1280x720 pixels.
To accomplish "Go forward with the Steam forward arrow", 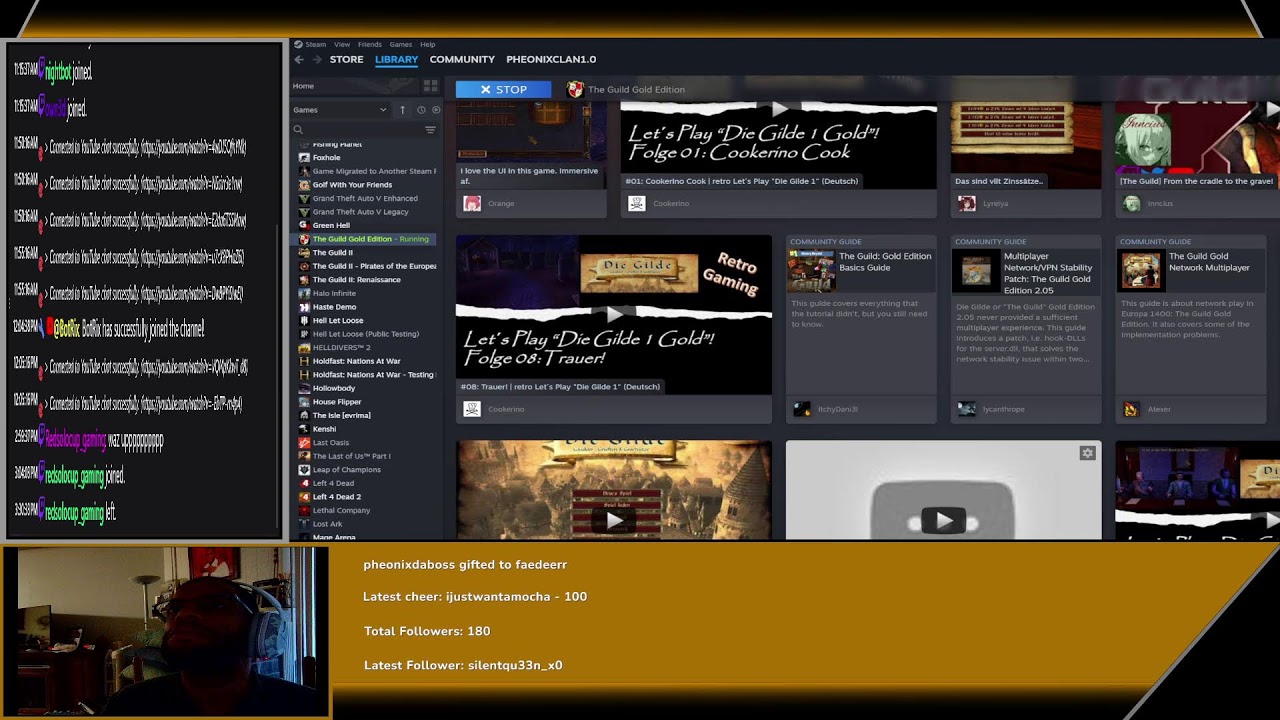I will click(x=316, y=60).
